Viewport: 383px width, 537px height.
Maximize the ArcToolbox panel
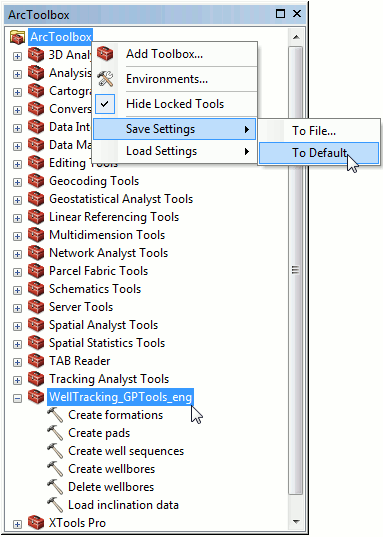pos(280,14)
